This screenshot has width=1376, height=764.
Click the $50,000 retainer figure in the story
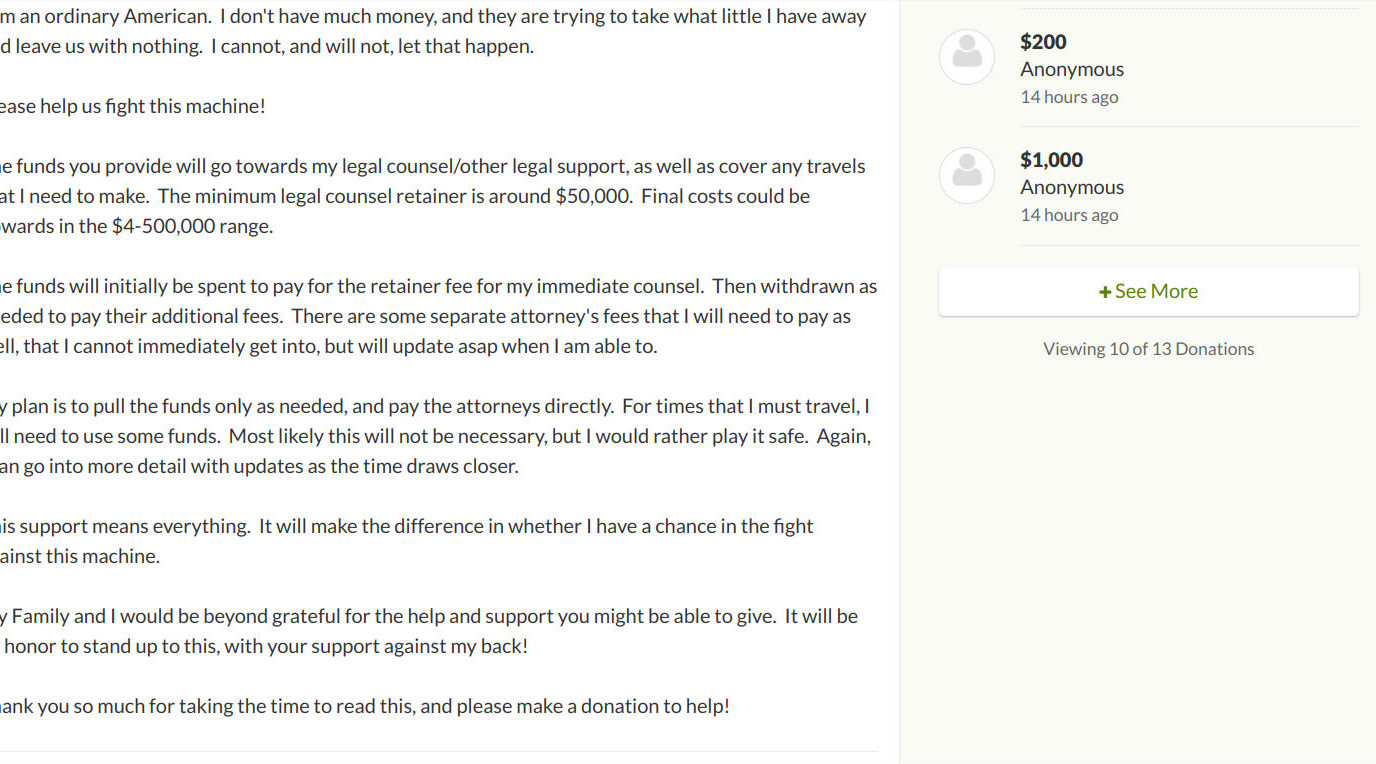pyautogui.click(x=593, y=196)
